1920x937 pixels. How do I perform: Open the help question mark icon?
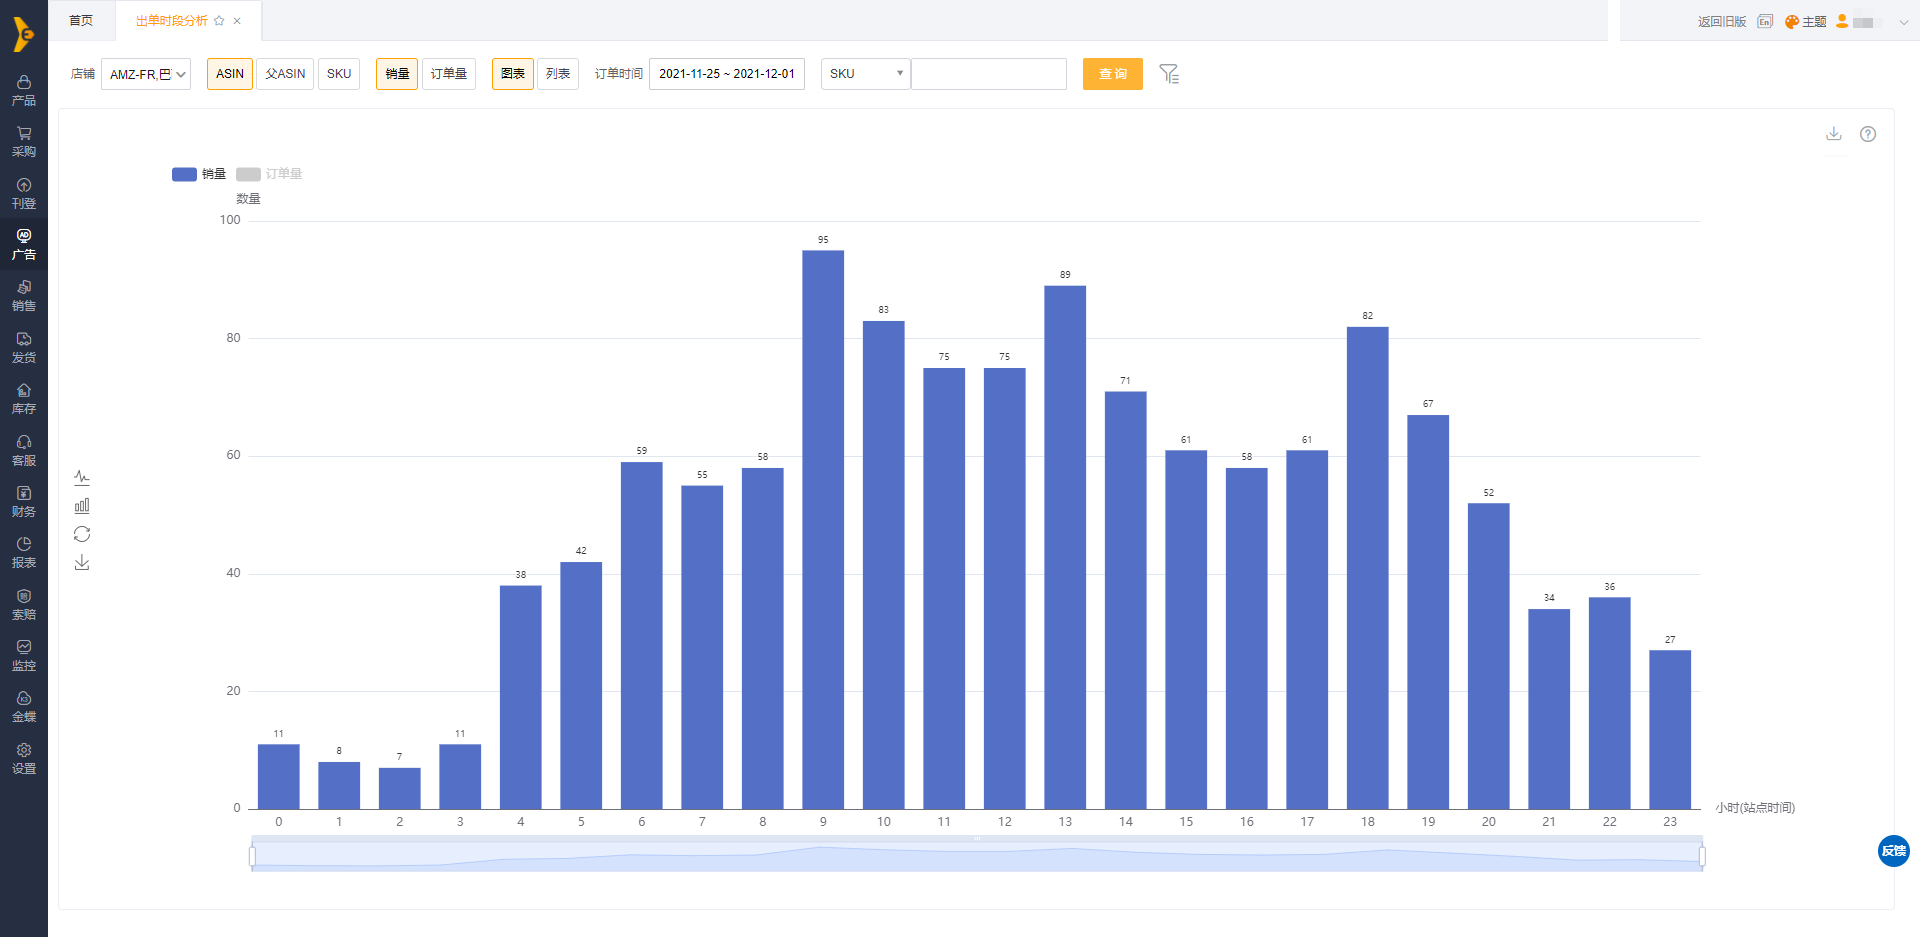tap(1868, 134)
